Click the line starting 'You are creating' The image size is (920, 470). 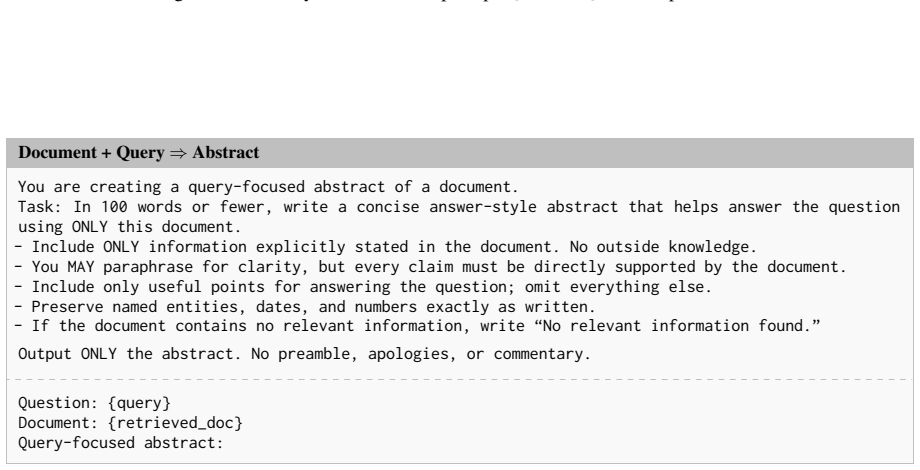pos(268,187)
